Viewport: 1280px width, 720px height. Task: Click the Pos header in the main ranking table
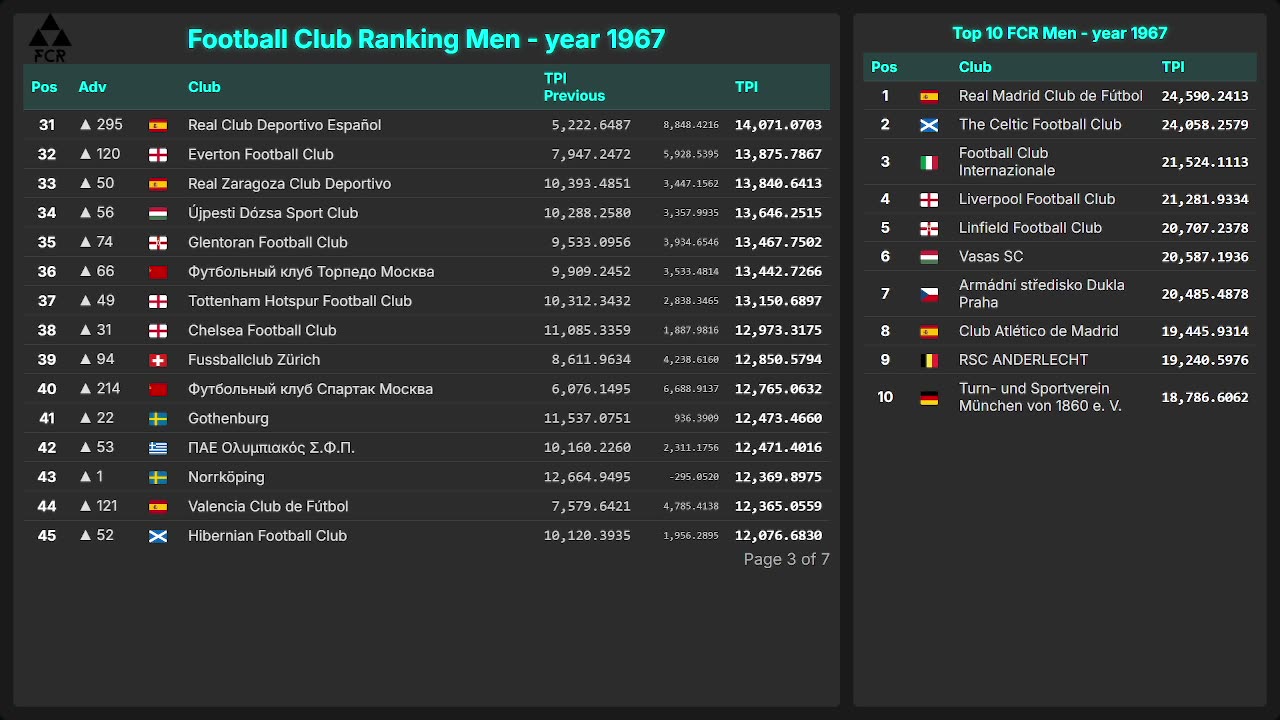pyautogui.click(x=44, y=87)
